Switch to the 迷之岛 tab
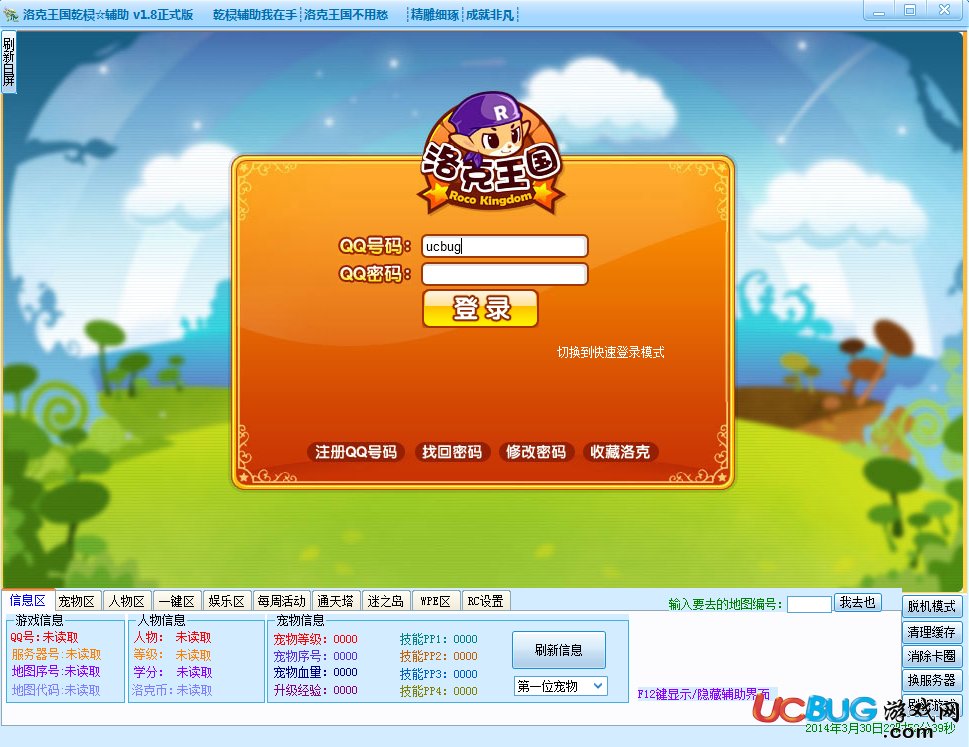The image size is (969, 747). [386, 601]
